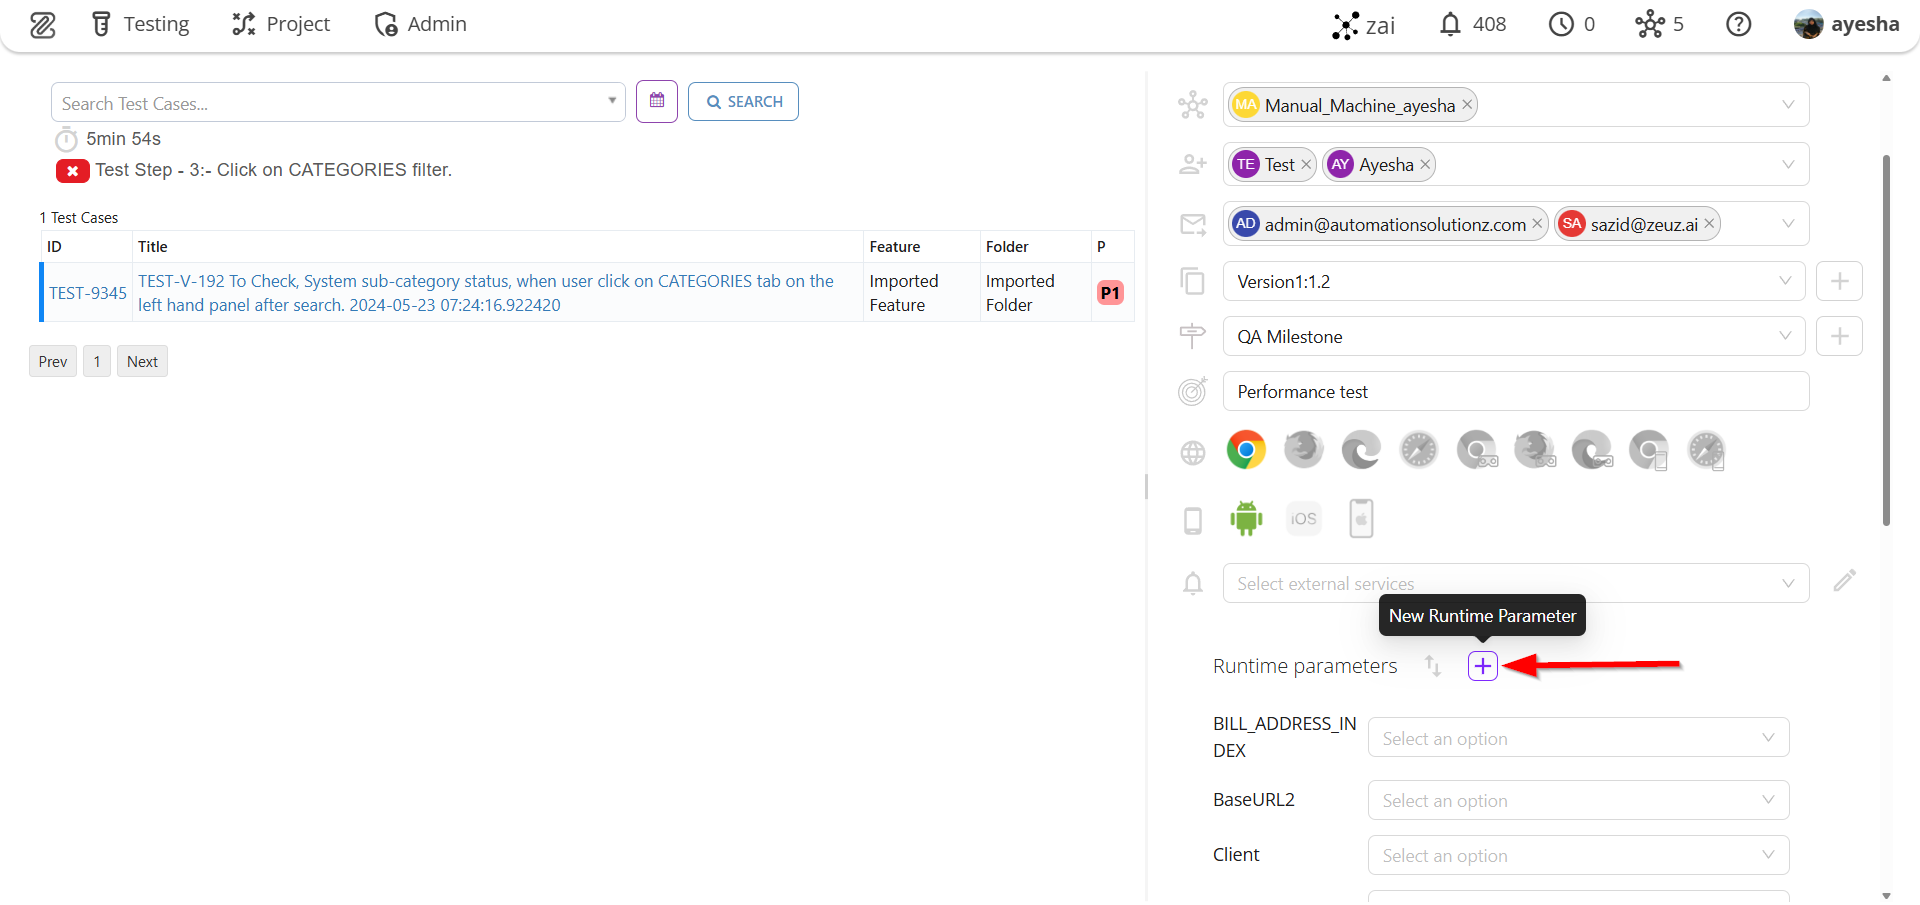
Task: Click the runtime parameters sort arrows icon
Action: point(1433,666)
